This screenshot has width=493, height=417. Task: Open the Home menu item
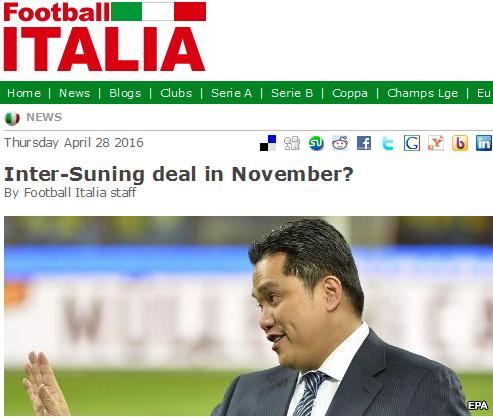[x=24, y=93]
